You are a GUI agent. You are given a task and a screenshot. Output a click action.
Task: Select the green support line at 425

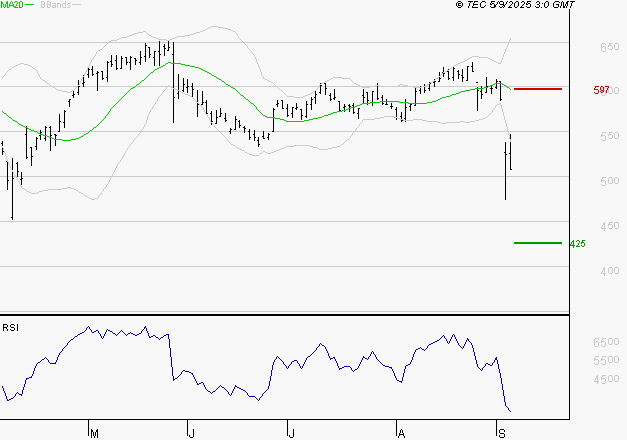pos(537,243)
